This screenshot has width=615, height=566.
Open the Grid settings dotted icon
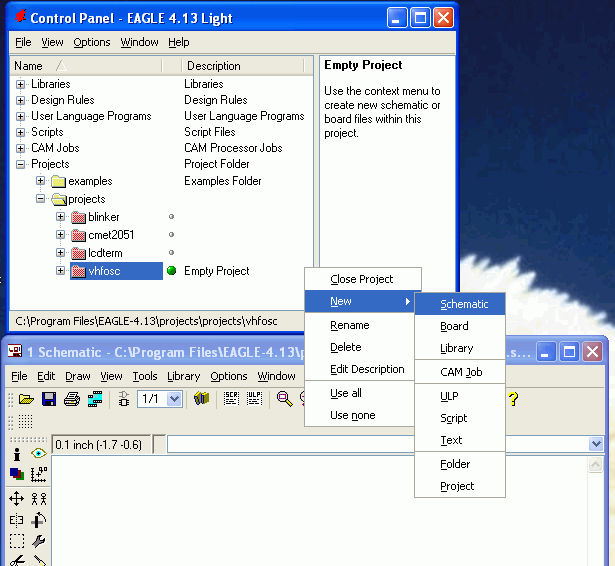pos(25,421)
